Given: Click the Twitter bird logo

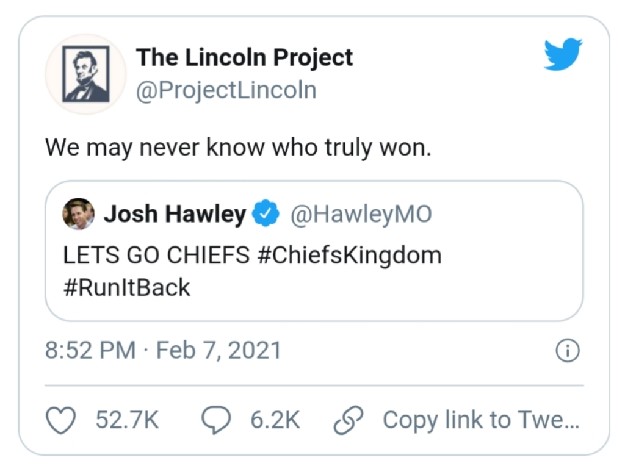Looking at the screenshot, I should click(x=563, y=55).
